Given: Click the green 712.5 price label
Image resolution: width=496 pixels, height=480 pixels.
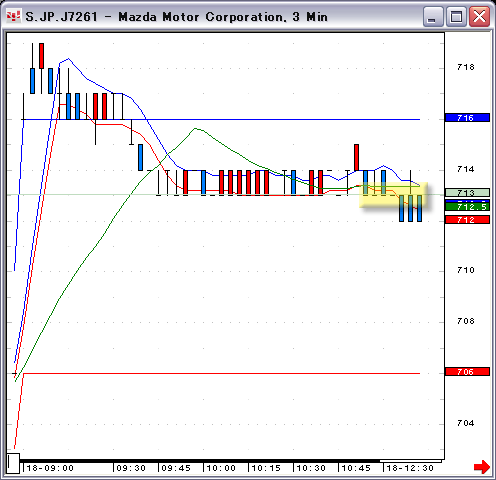Looking at the screenshot, I should (x=467, y=207).
